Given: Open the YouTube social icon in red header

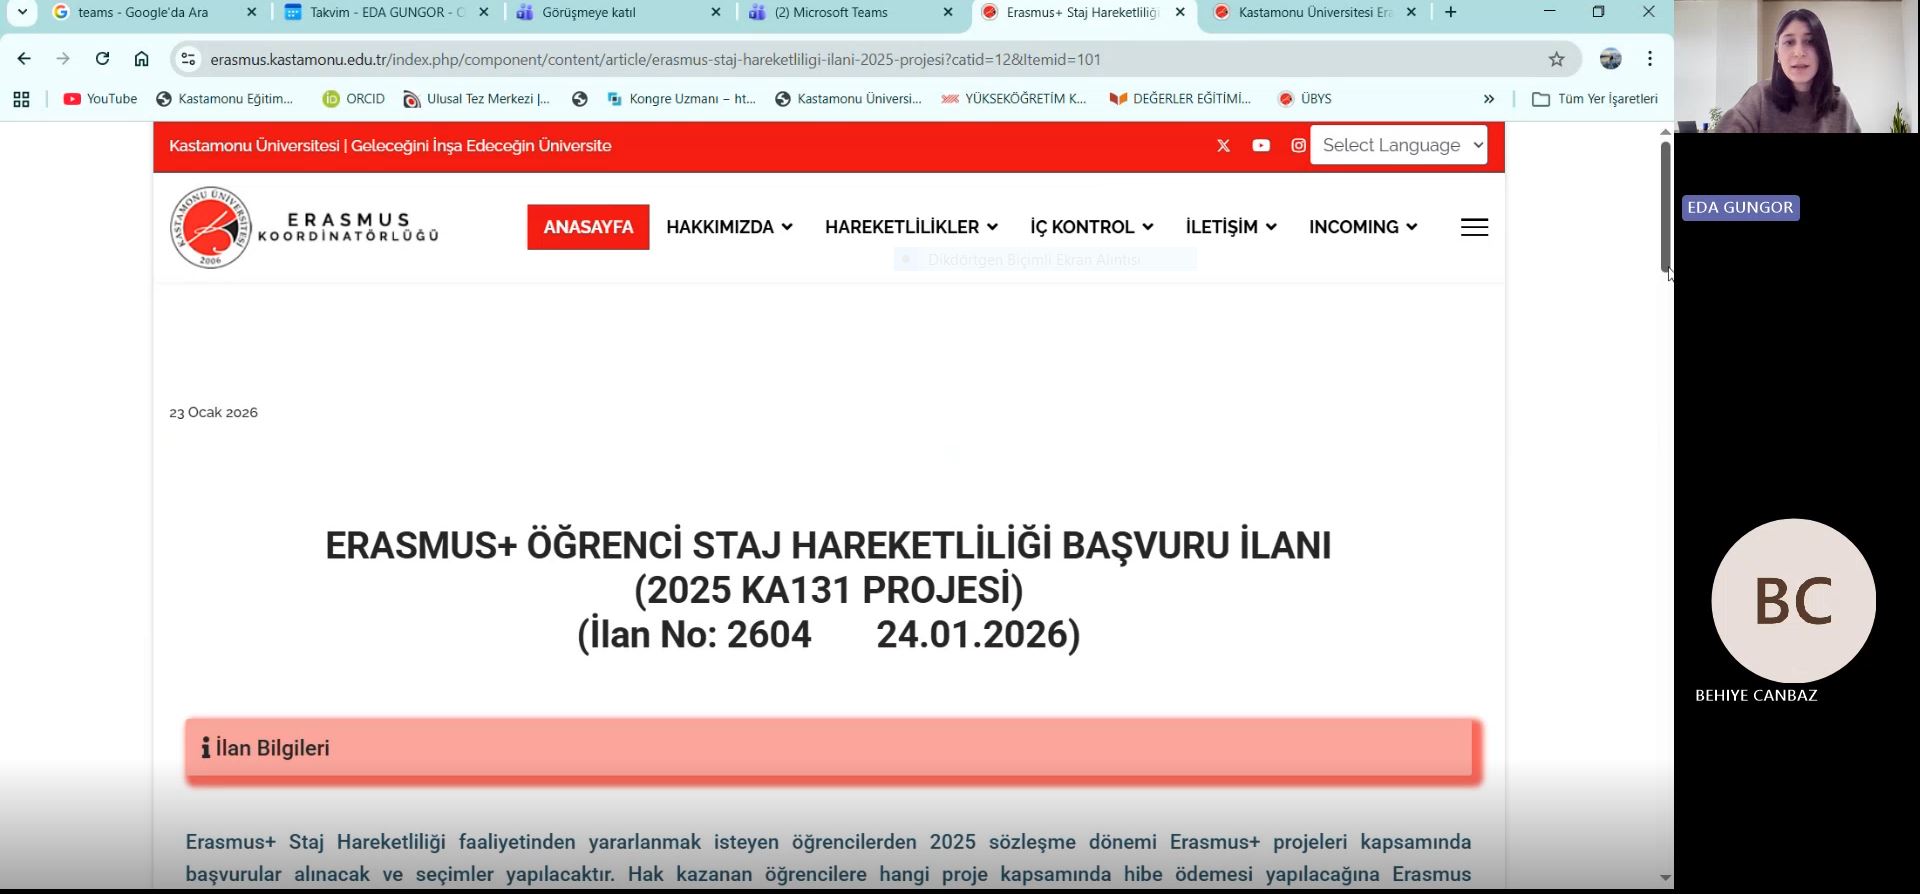Looking at the screenshot, I should point(1261,146).
